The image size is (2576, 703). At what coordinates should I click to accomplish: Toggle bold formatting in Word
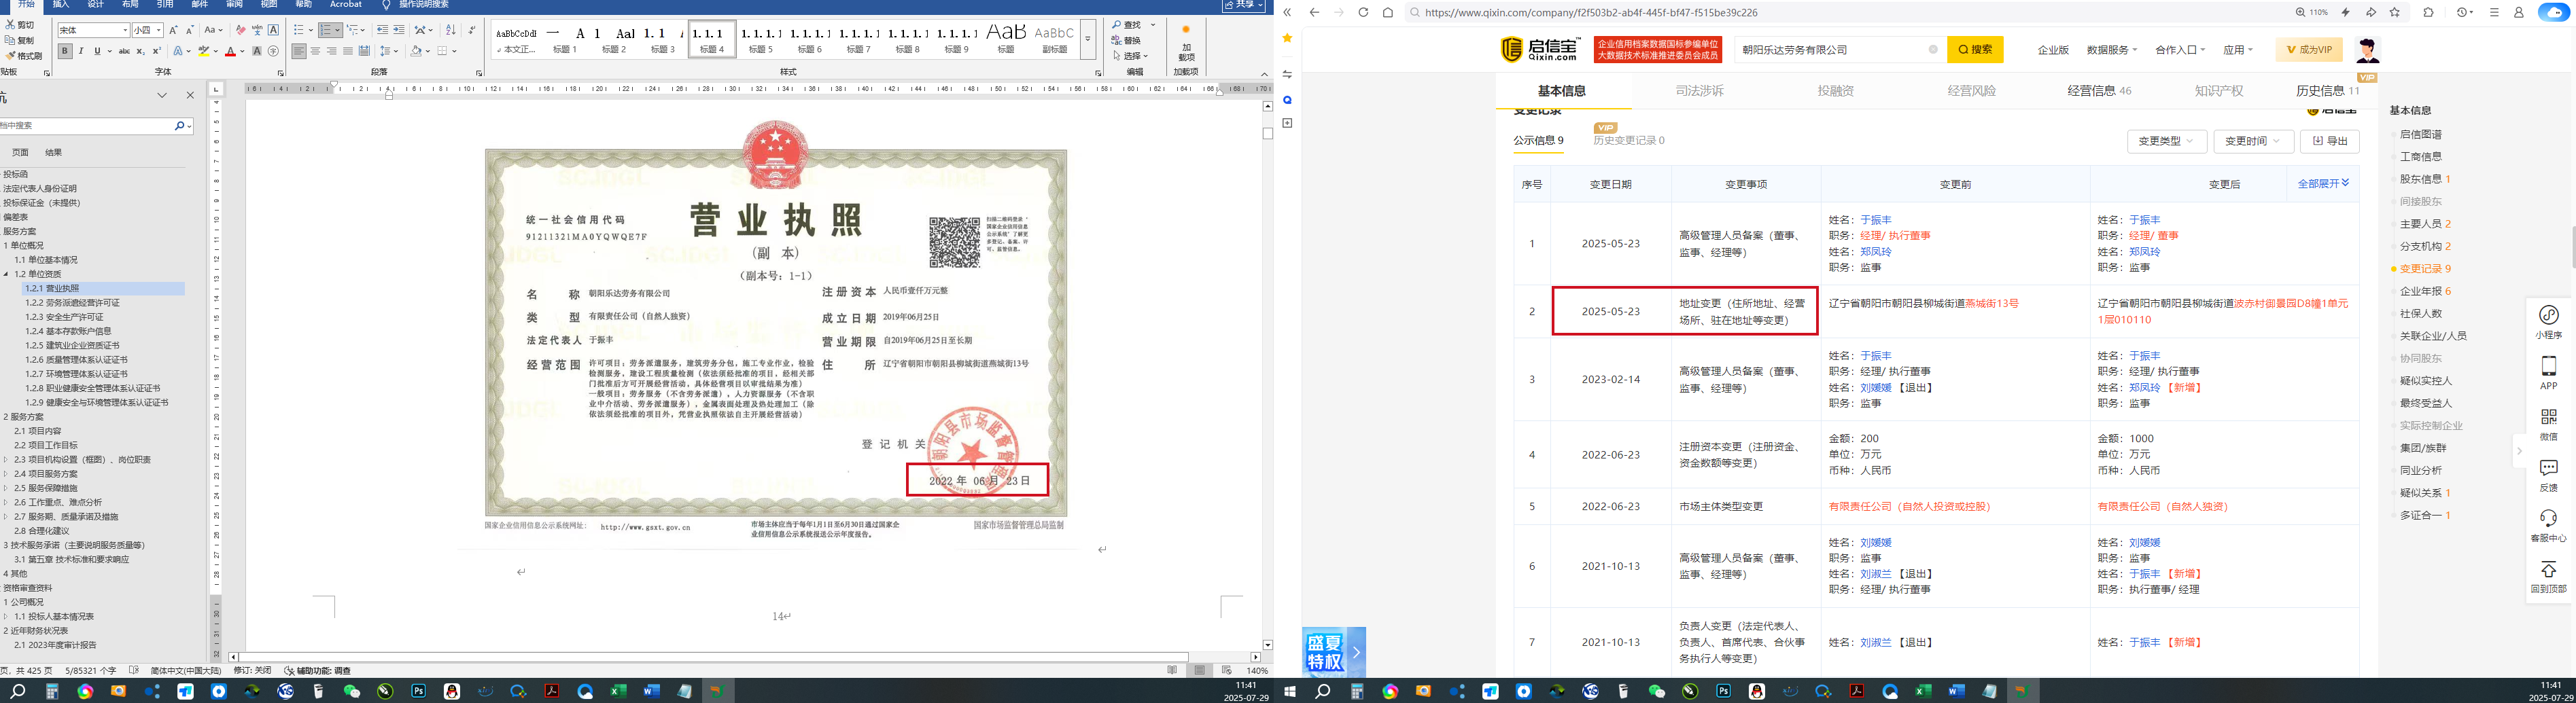point(65,51)
